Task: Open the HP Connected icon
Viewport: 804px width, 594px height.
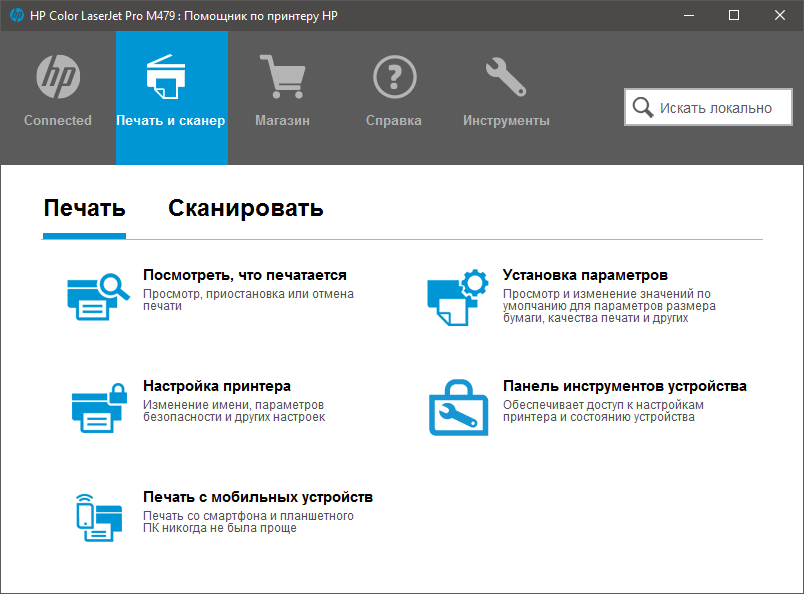Action: tap(58, 76)
